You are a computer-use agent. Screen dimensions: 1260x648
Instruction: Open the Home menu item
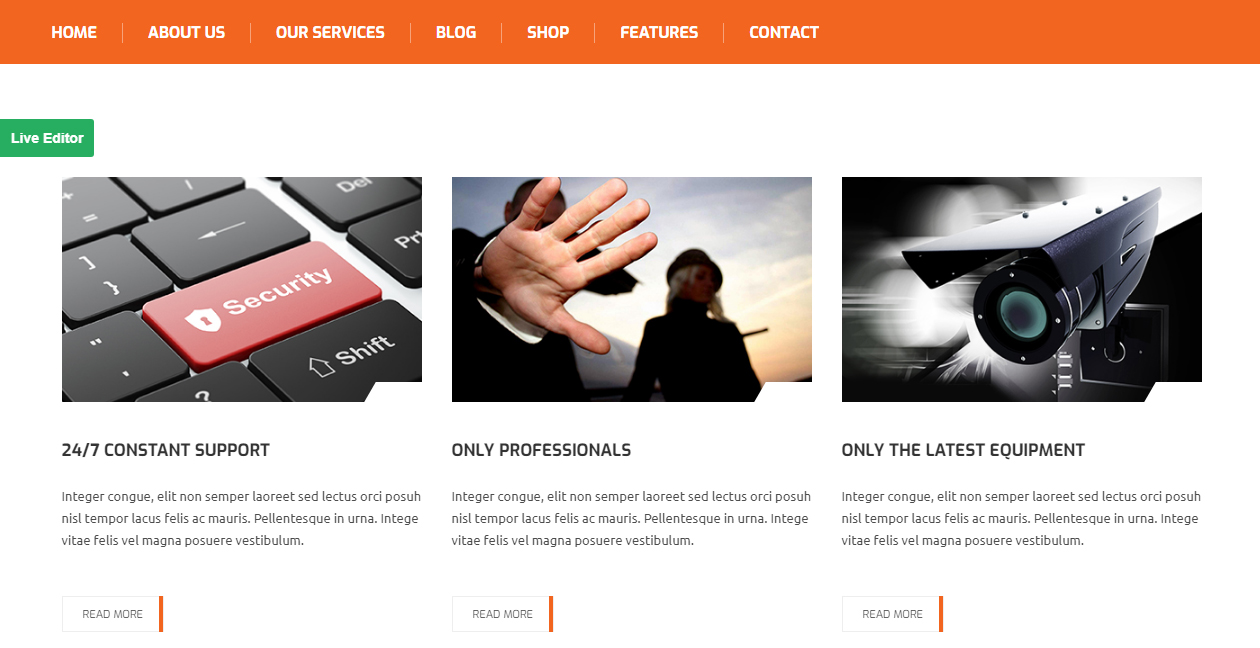tap(74, 32)
